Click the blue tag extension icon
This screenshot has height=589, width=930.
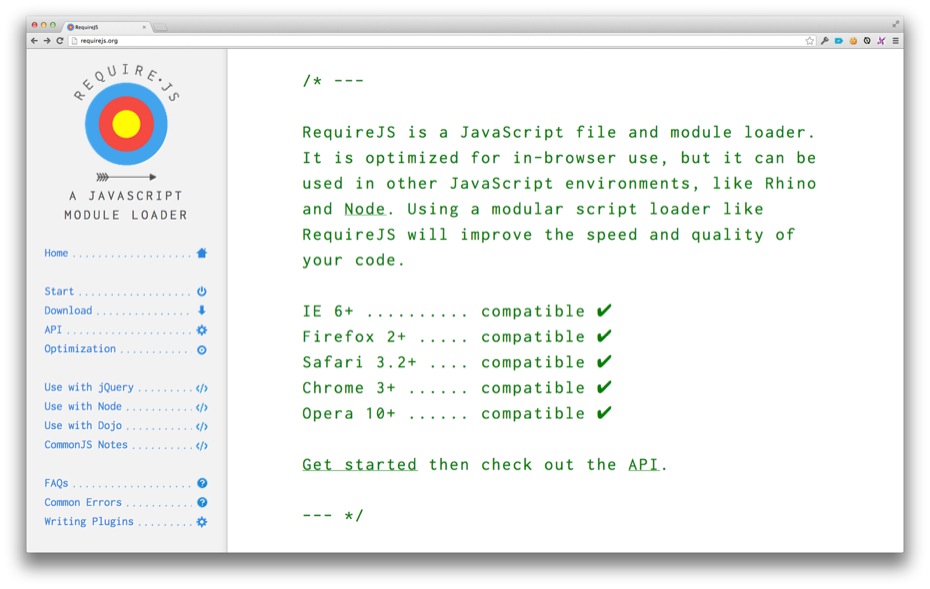[839, 41]
